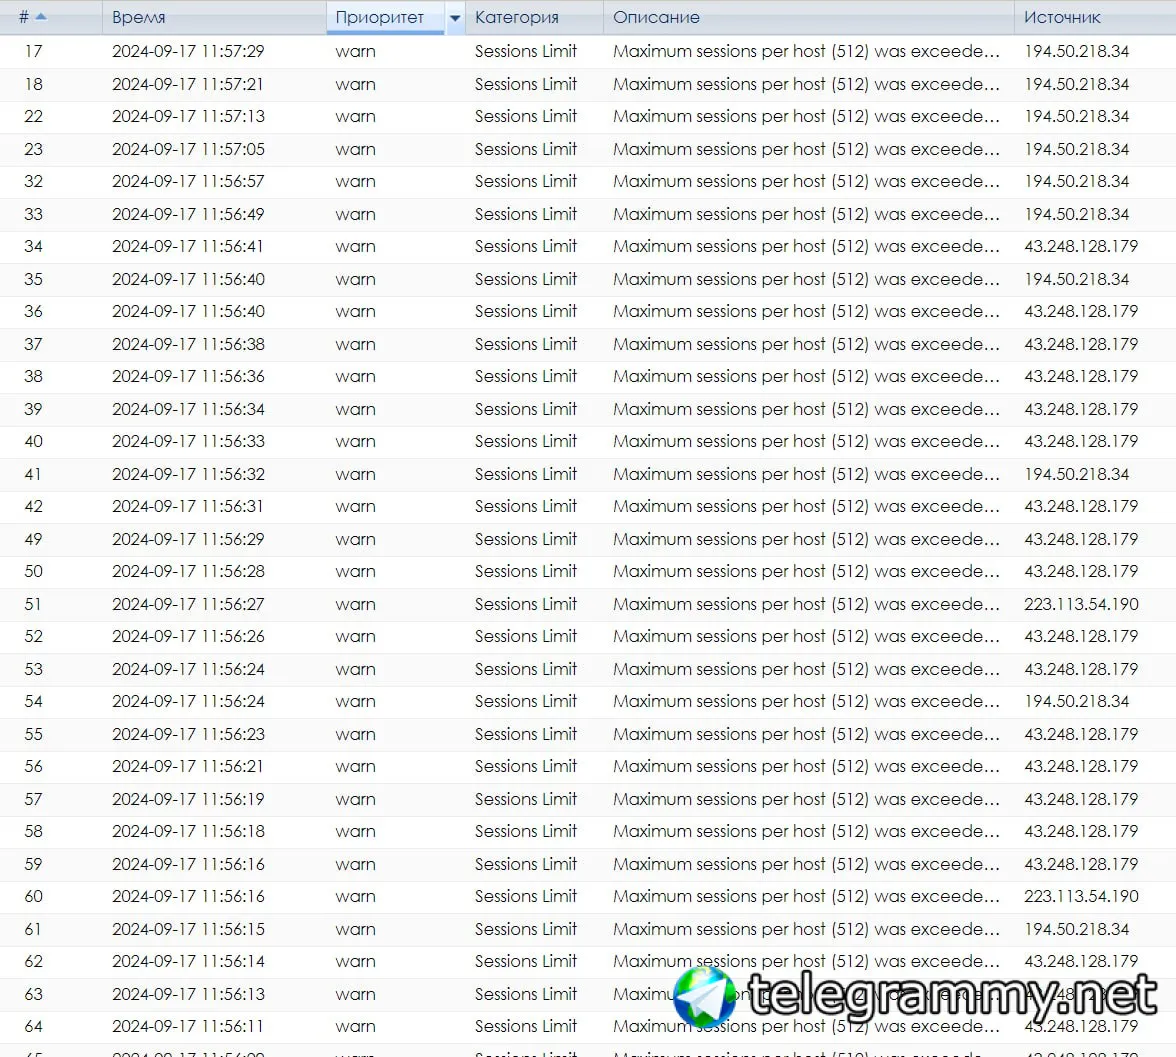
Task: Click timestamp 2024-09-17 11:56:33
Action: [188, 441]
